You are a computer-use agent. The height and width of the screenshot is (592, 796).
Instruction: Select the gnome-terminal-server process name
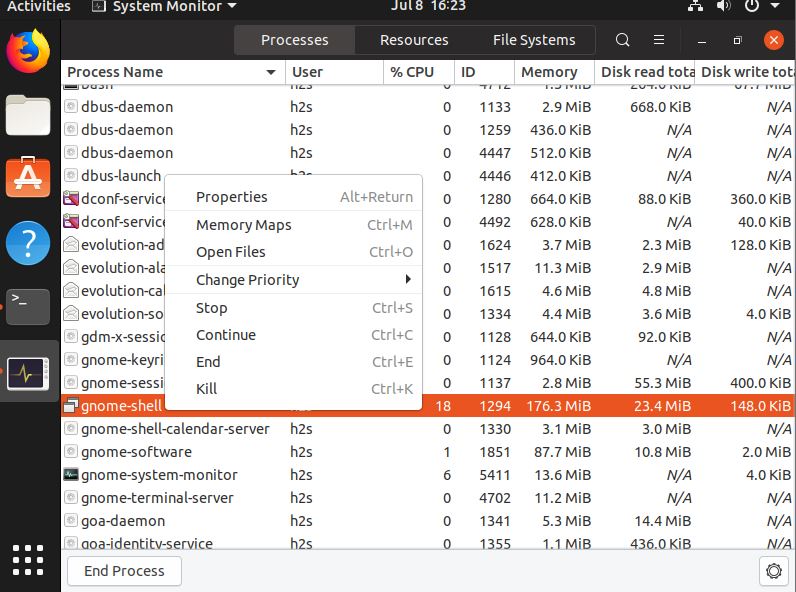157,498
